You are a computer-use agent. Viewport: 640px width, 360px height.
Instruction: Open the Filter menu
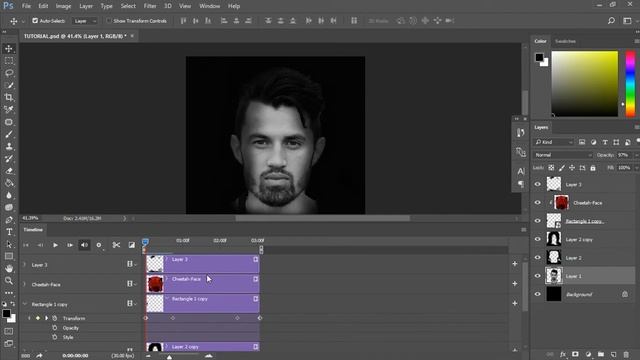(150, 6)
